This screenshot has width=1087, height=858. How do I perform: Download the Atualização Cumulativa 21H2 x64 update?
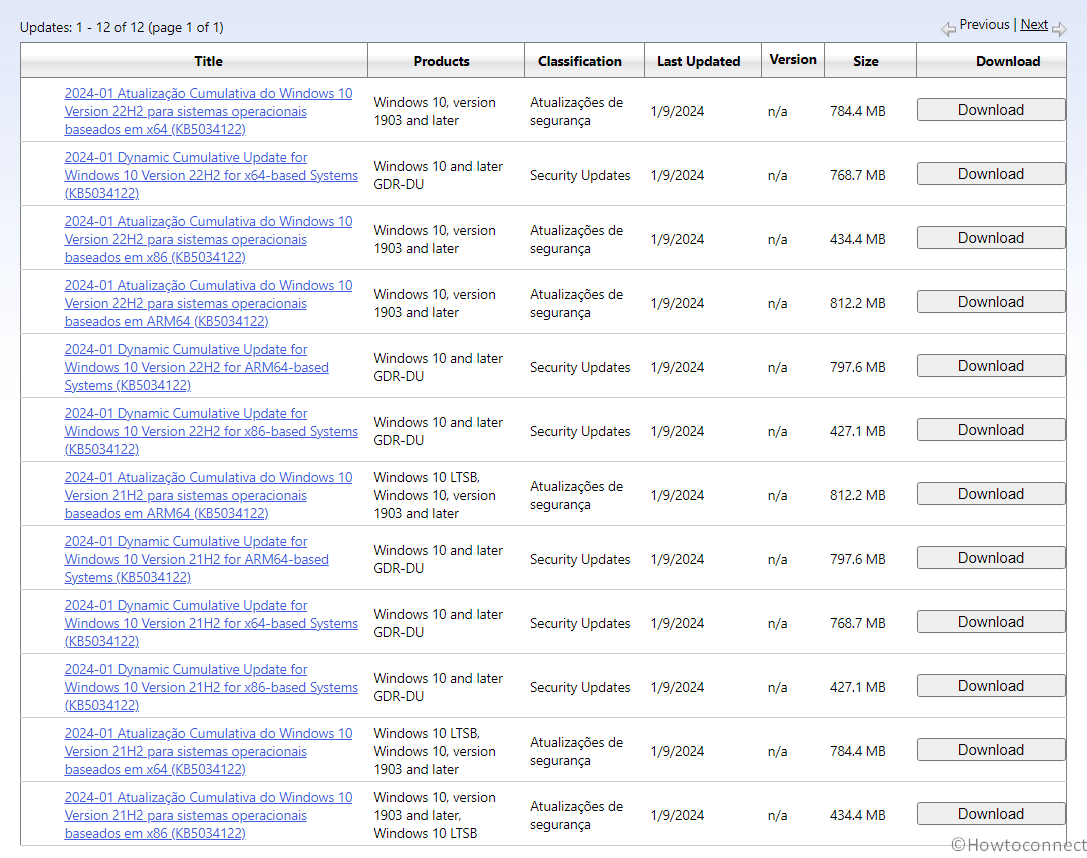tap(990, 750)
